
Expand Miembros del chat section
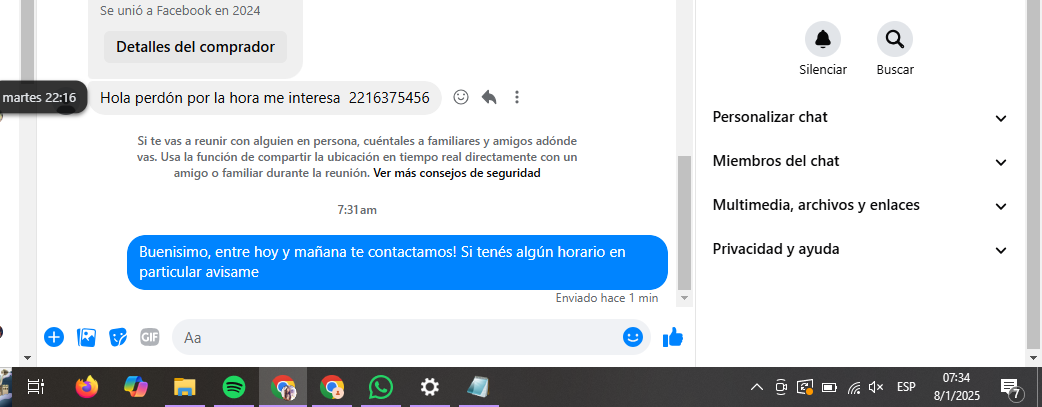click(860, 162)
